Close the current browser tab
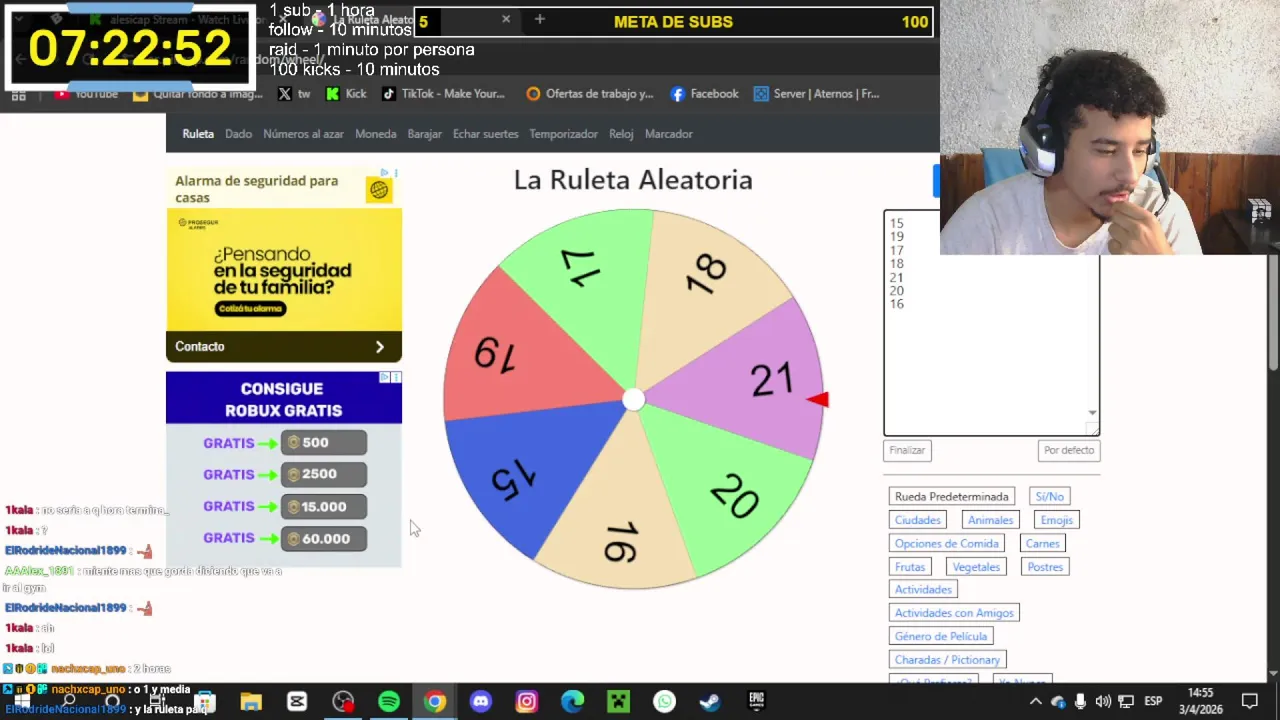 point(506,20)
